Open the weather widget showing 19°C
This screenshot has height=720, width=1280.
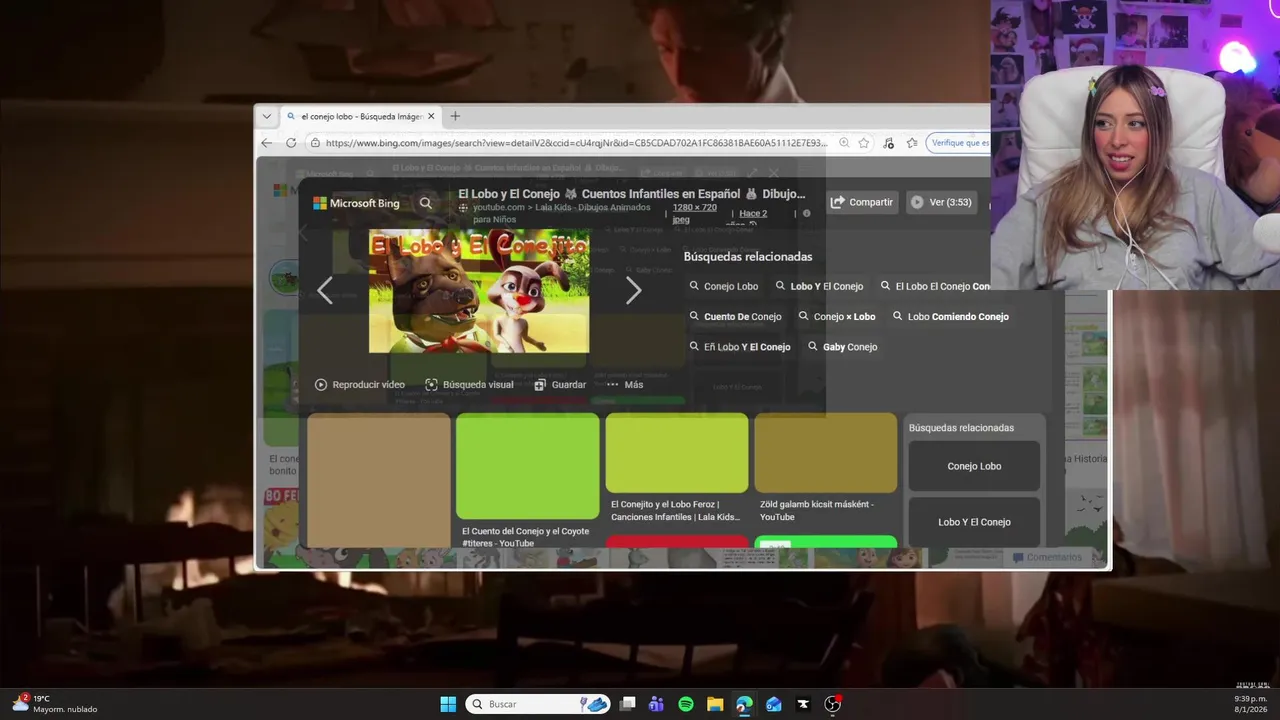pyautogui.click(x=55, y=704)
